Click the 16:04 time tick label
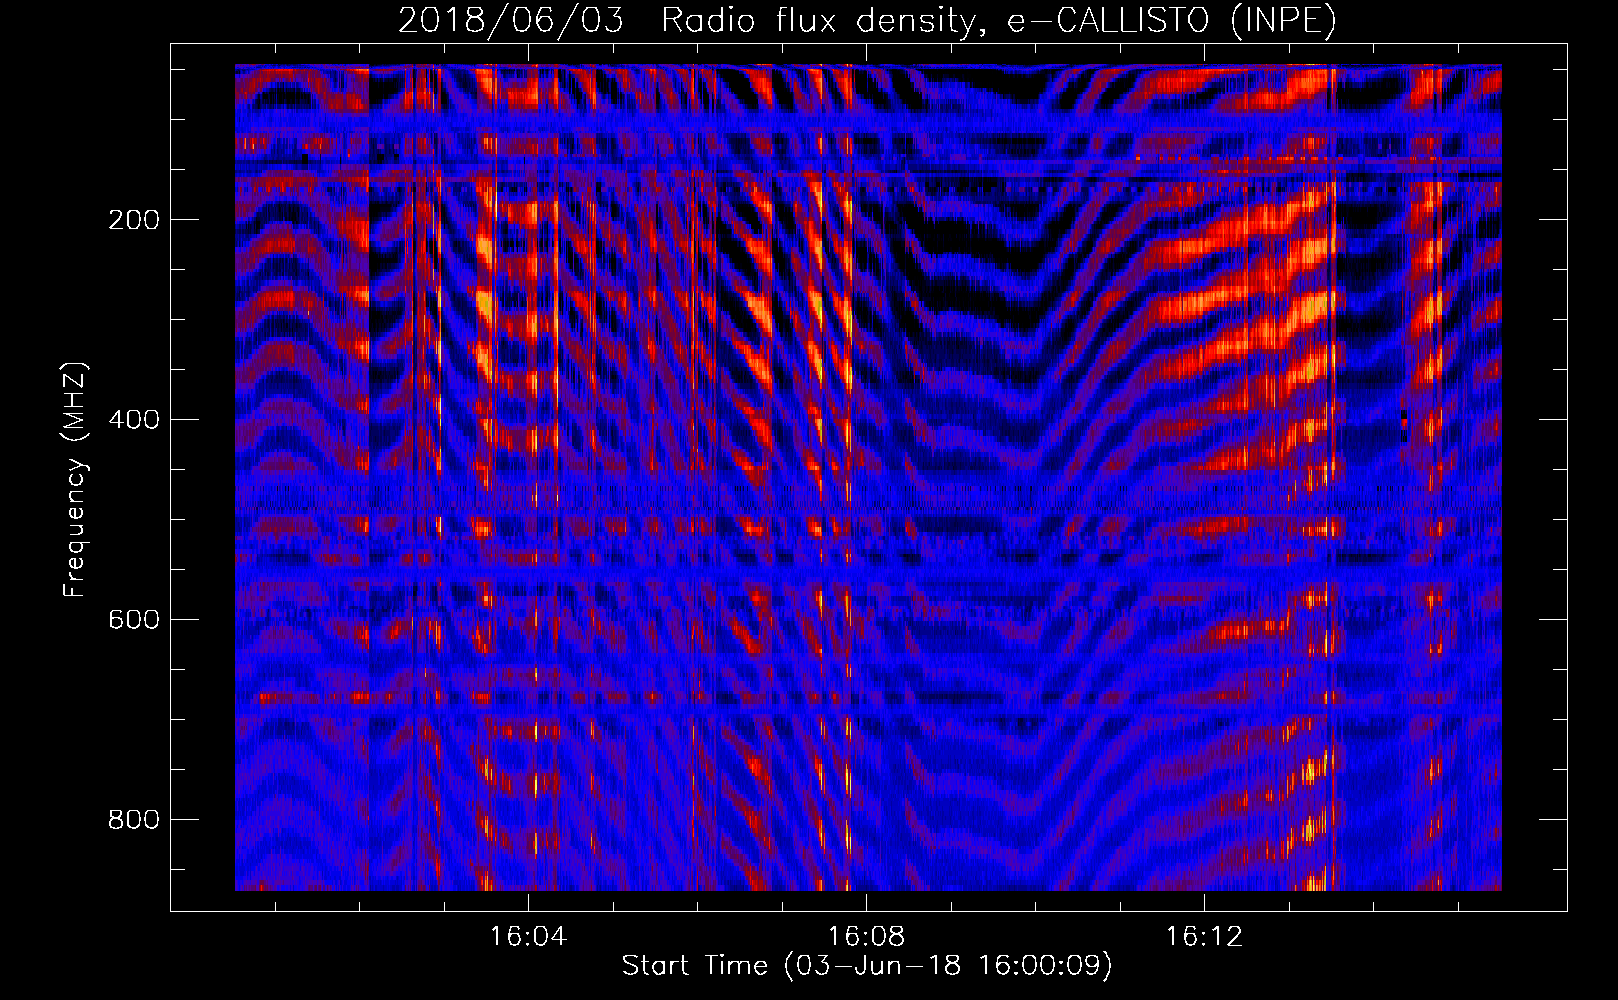Viewport: 1618px width, 1000px height. point(528,937)
